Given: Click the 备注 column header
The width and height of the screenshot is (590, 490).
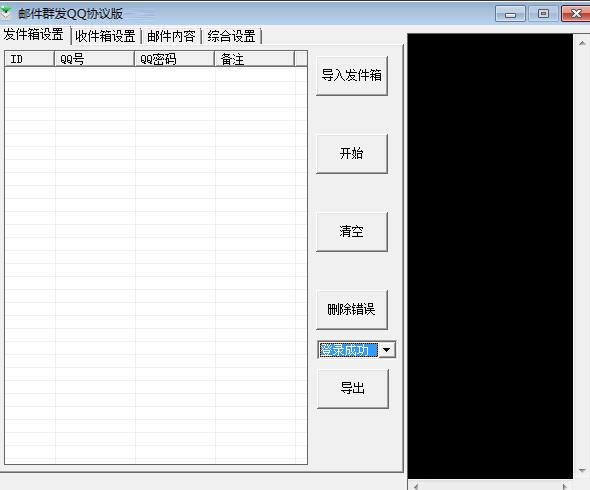Looking at the screenshot, I should [x=254, y=59].
